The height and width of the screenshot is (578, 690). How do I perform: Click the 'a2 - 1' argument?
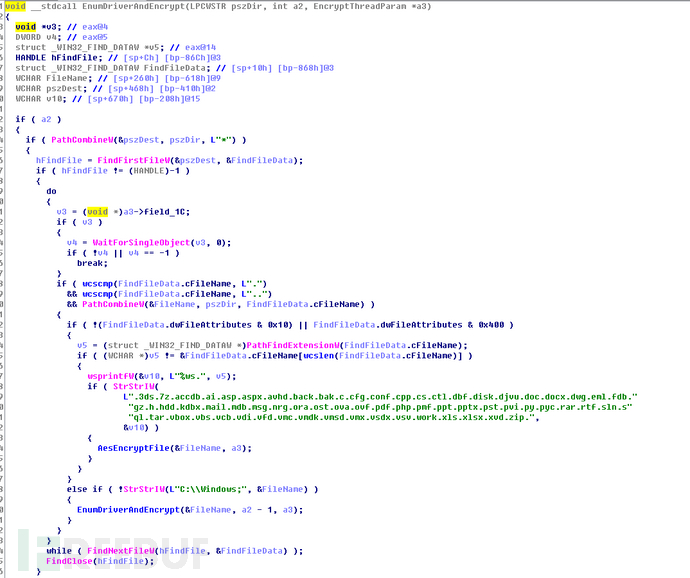coord(257,510)
